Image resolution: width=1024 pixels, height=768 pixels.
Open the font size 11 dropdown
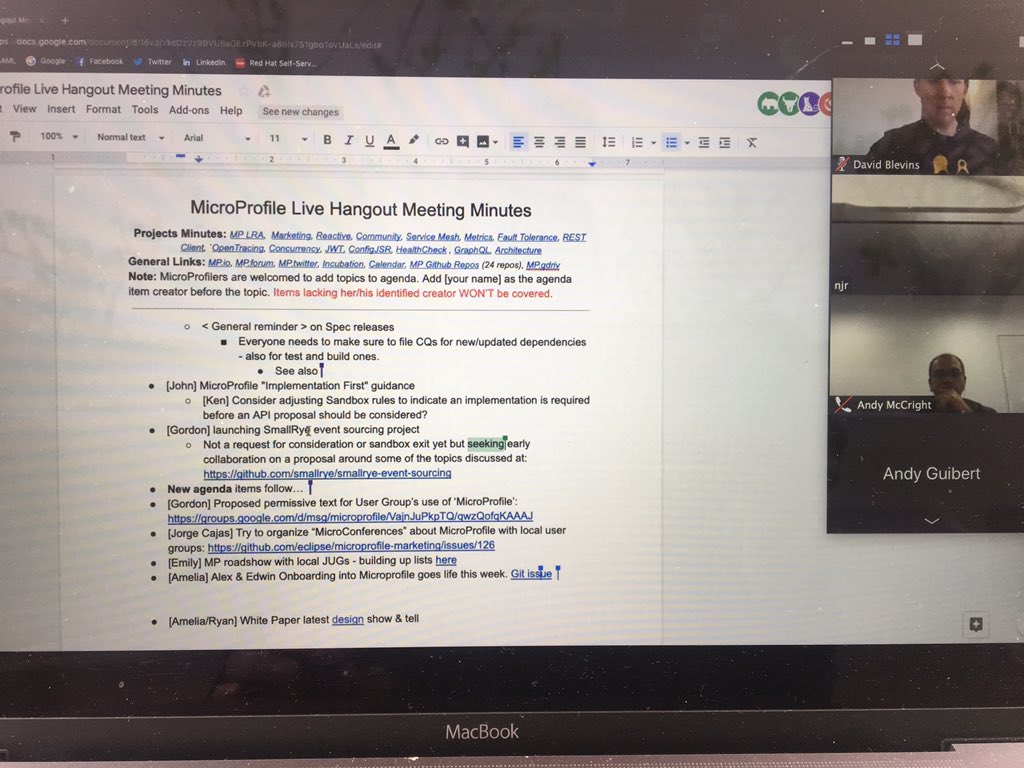pos(288,138)
